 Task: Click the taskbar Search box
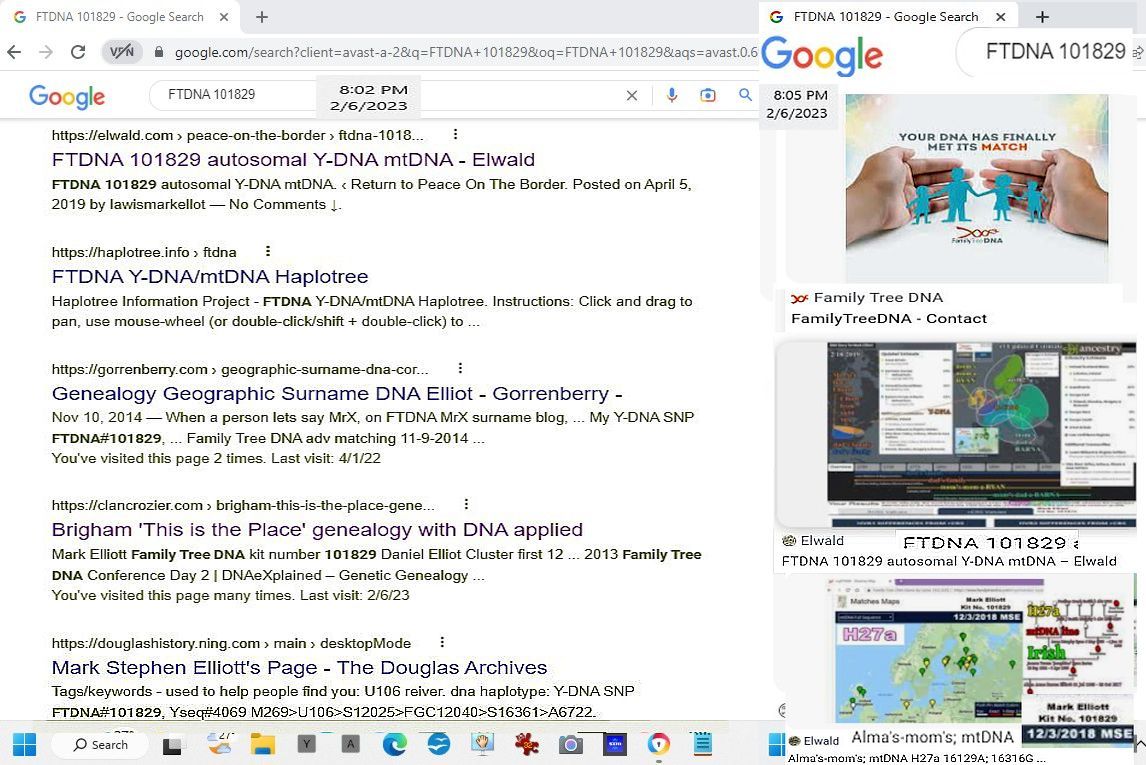(x=100, y=745)
